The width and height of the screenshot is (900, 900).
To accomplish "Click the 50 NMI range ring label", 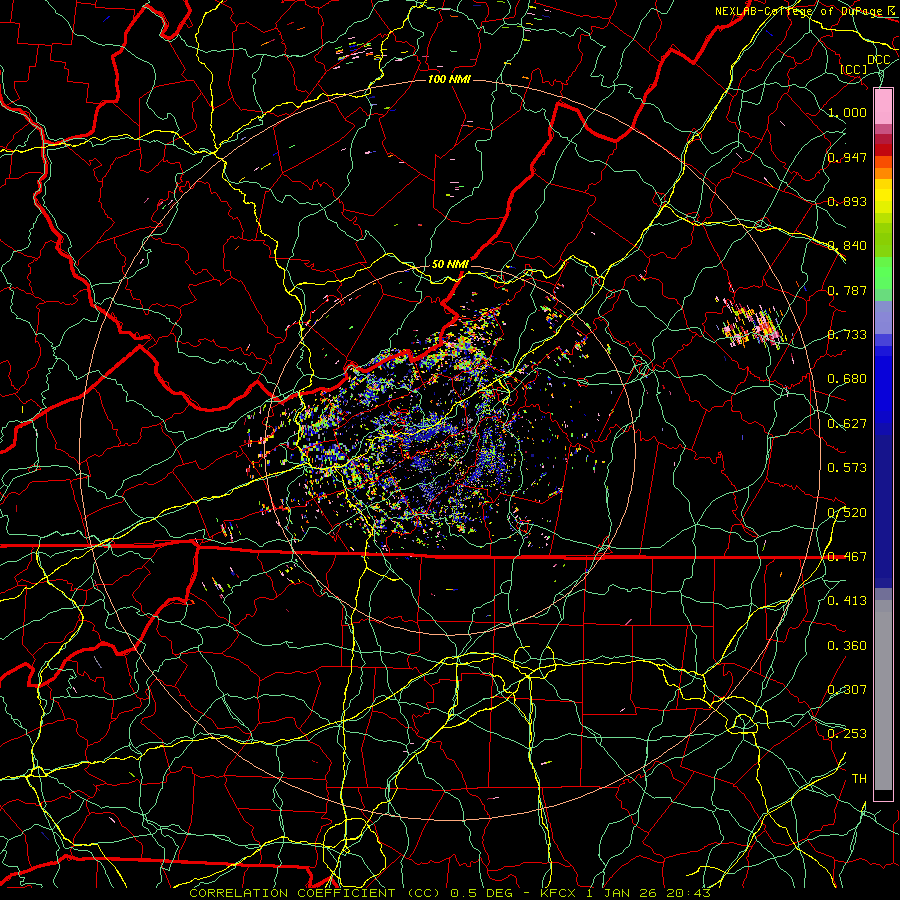I will pos(450,265).
